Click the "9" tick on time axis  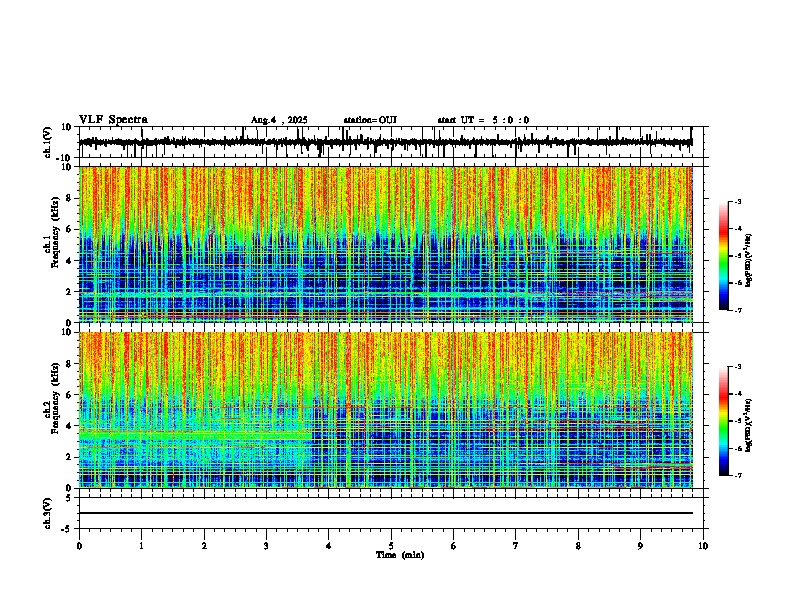pos(640,546)
